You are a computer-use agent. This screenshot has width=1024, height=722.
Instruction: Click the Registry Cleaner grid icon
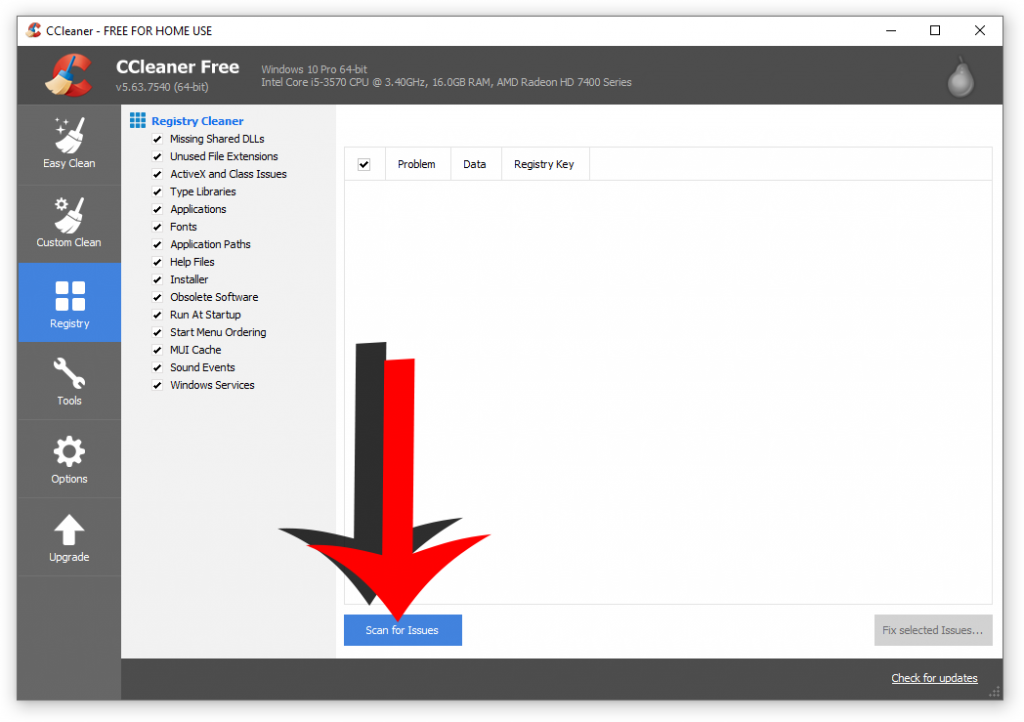138,121
